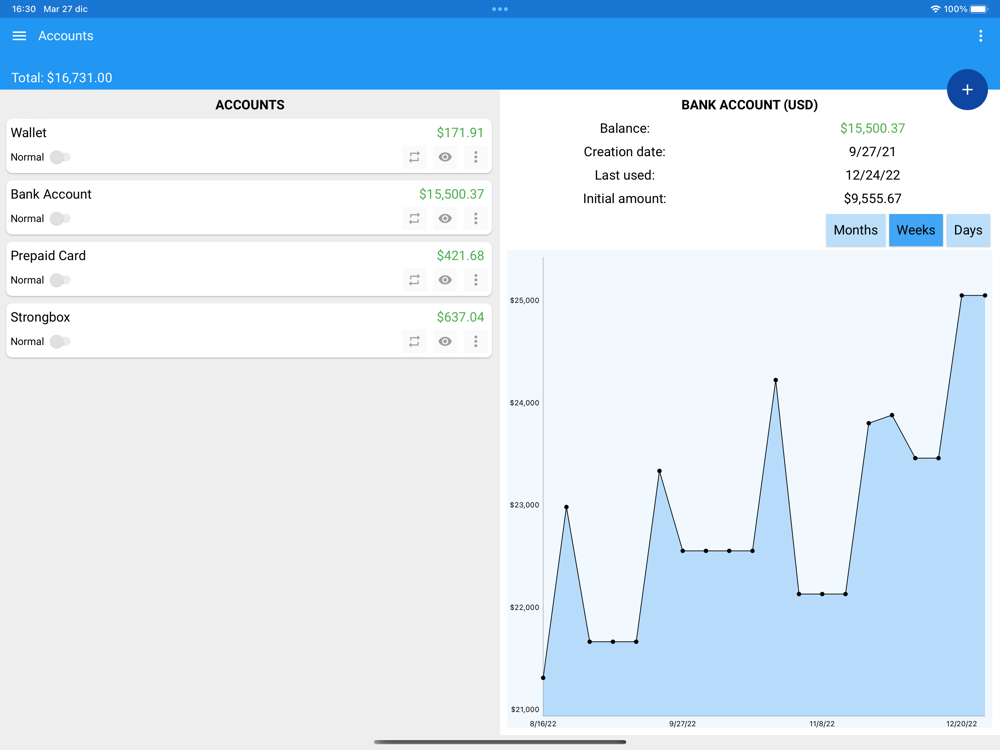Flip the Bank Account Normal switch
Screen dimensions: 1000x750
pyautogui.click(x=60, y=218)
